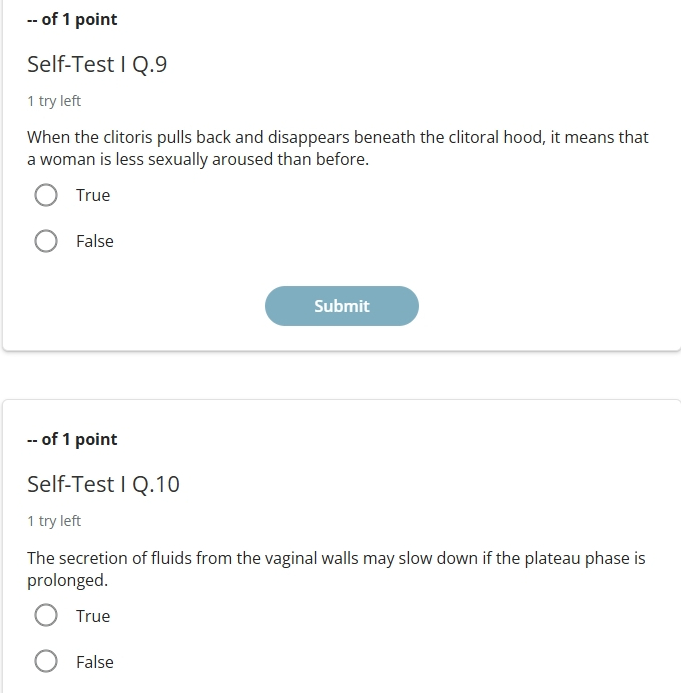
Task: Choose the True radio button for Q.10
Action: [46, 615]
